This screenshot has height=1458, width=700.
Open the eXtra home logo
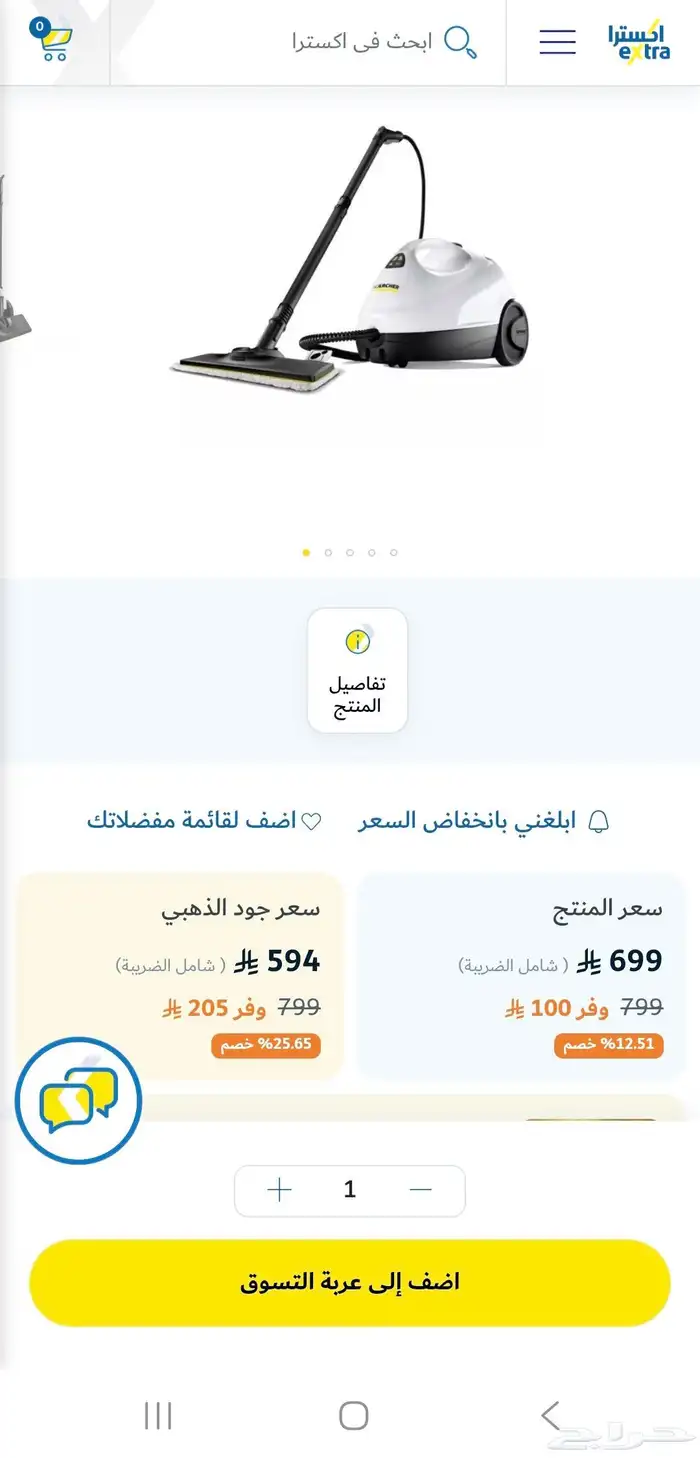640,43
